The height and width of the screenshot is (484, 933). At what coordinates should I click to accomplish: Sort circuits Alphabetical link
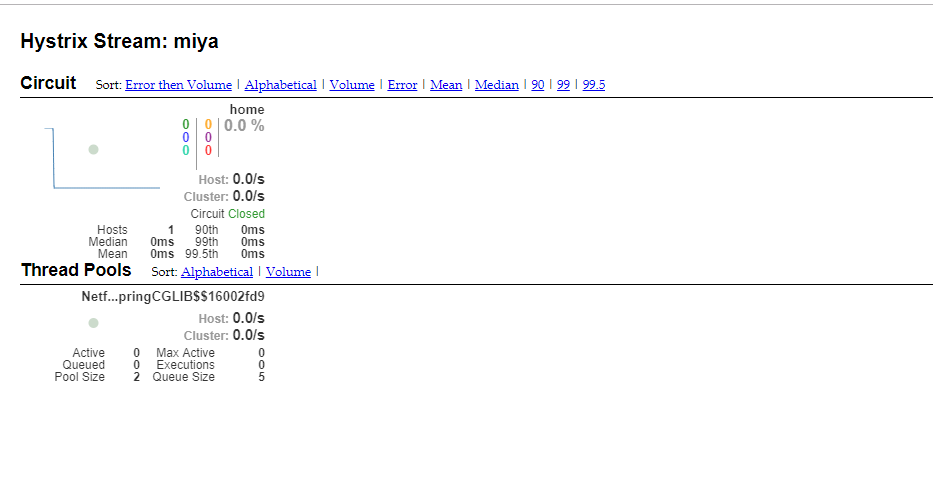coord(280,85)
